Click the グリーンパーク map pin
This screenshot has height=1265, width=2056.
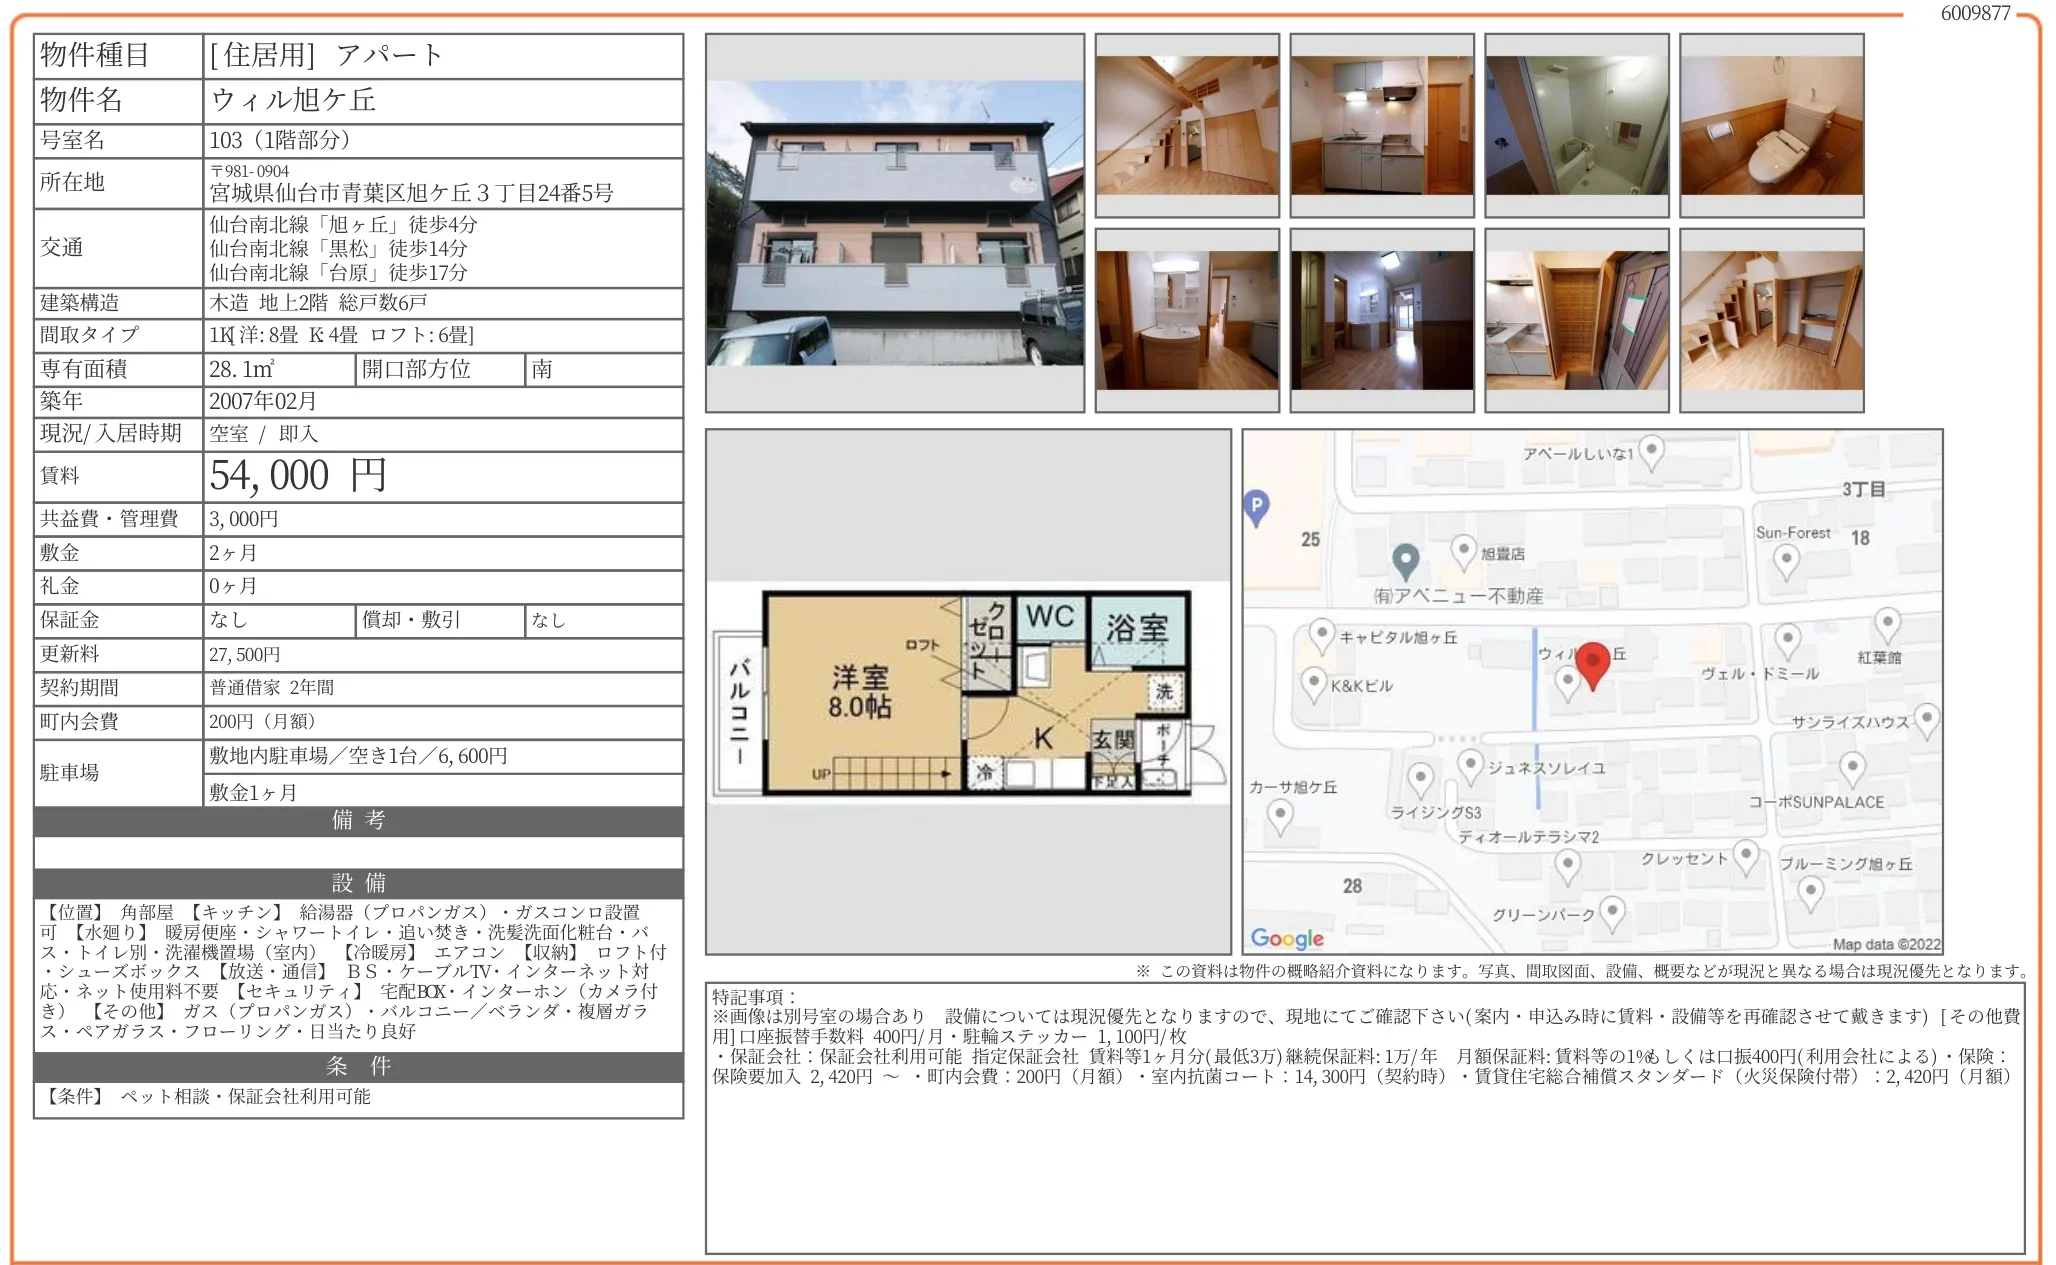point(1611,912)
